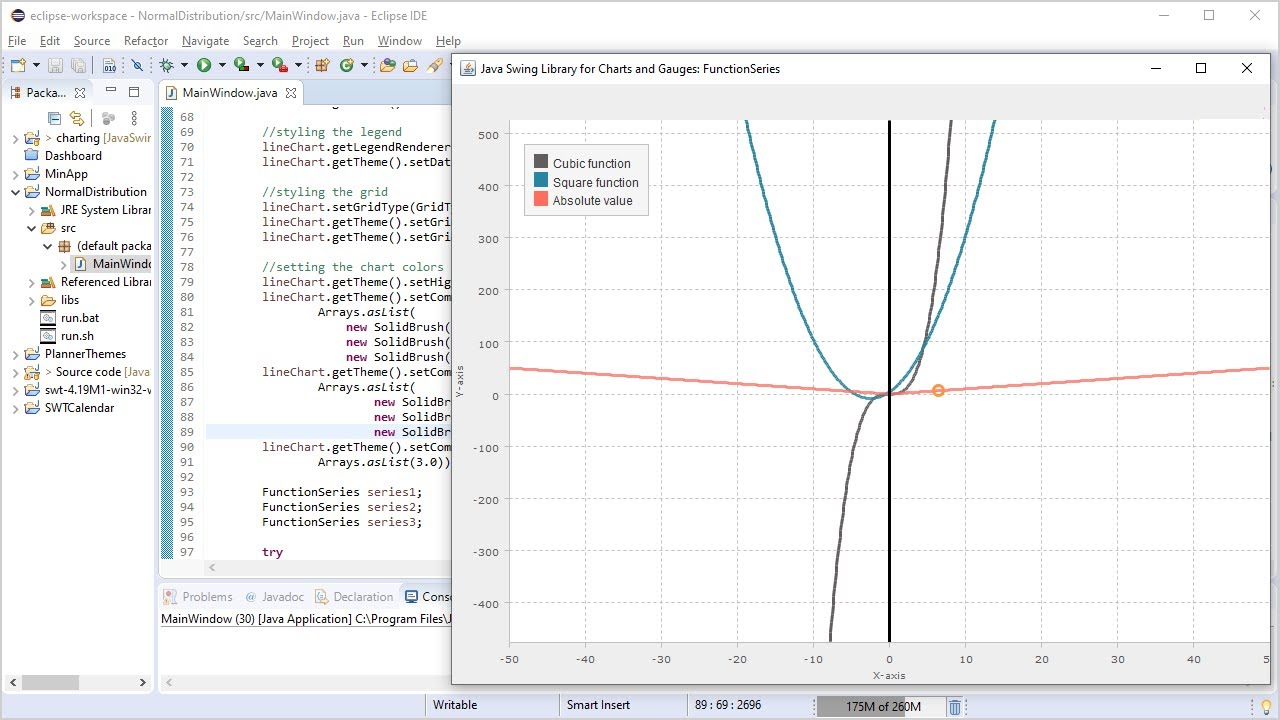This screenshot has height=720, width=1280.
Task: Open the File menu
Action: tap(17, 41)
